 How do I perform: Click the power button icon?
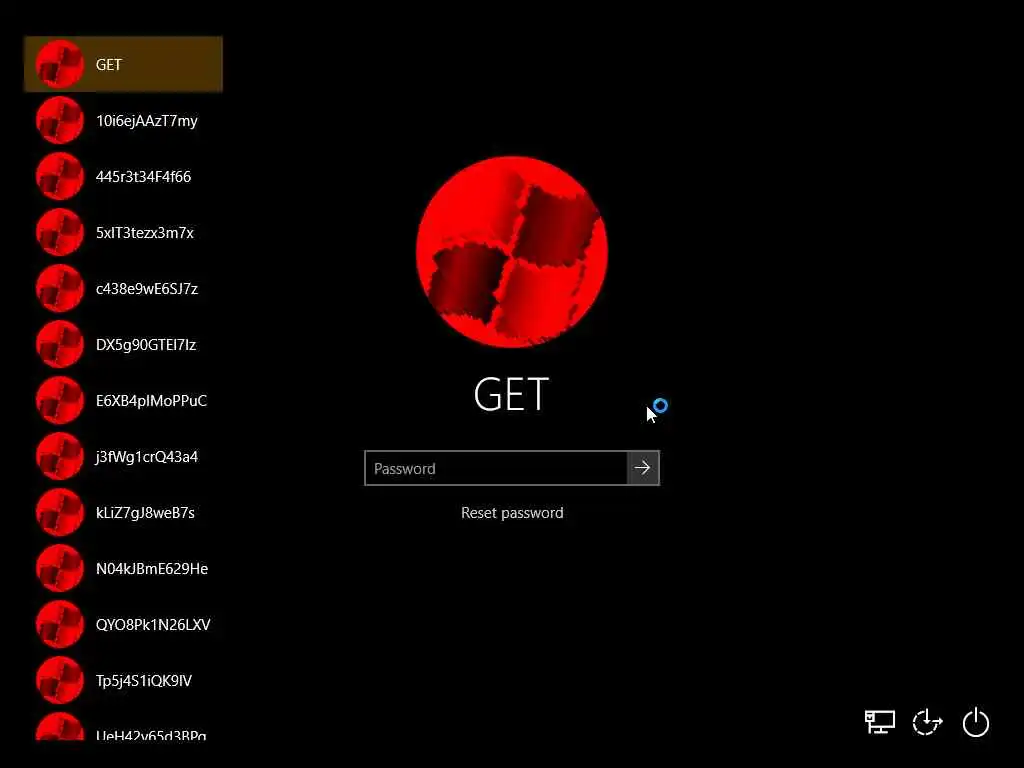coord(976,722)
